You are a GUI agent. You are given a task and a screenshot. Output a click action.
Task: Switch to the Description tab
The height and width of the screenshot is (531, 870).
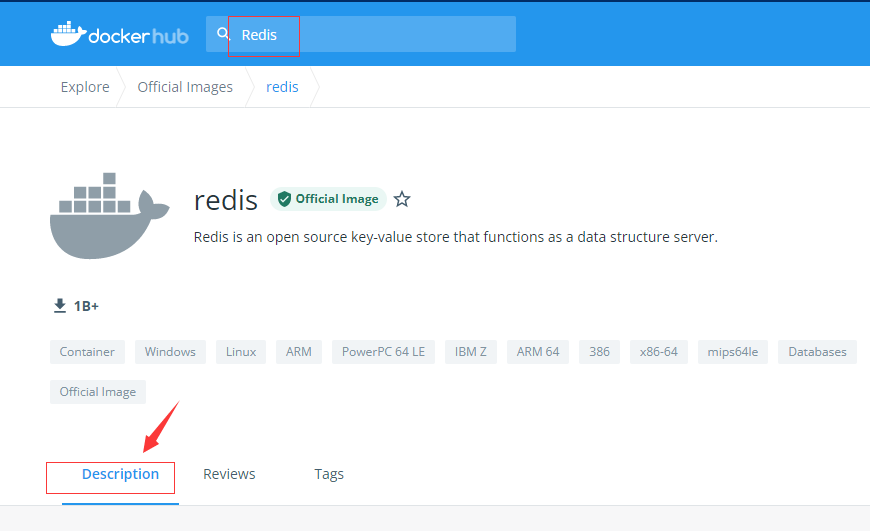pos(120,474)
